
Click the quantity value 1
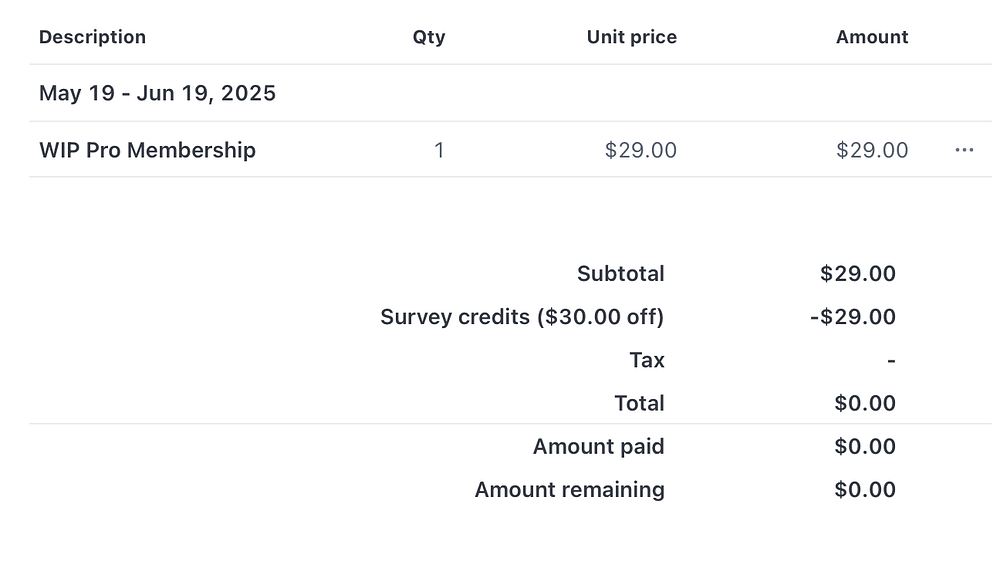click(x=439, y=150)
